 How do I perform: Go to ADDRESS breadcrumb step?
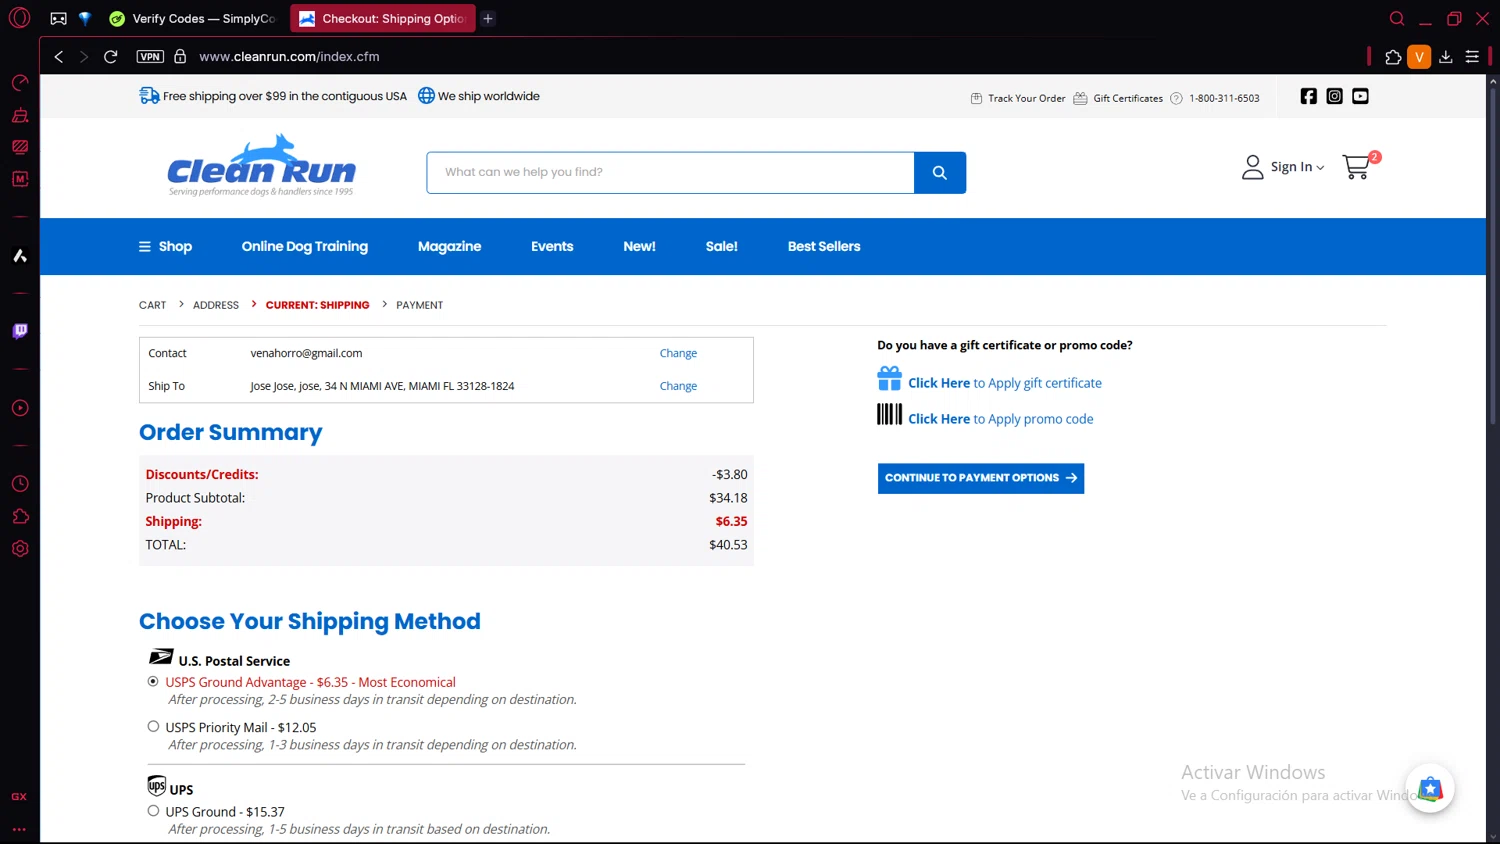(216, 305)
